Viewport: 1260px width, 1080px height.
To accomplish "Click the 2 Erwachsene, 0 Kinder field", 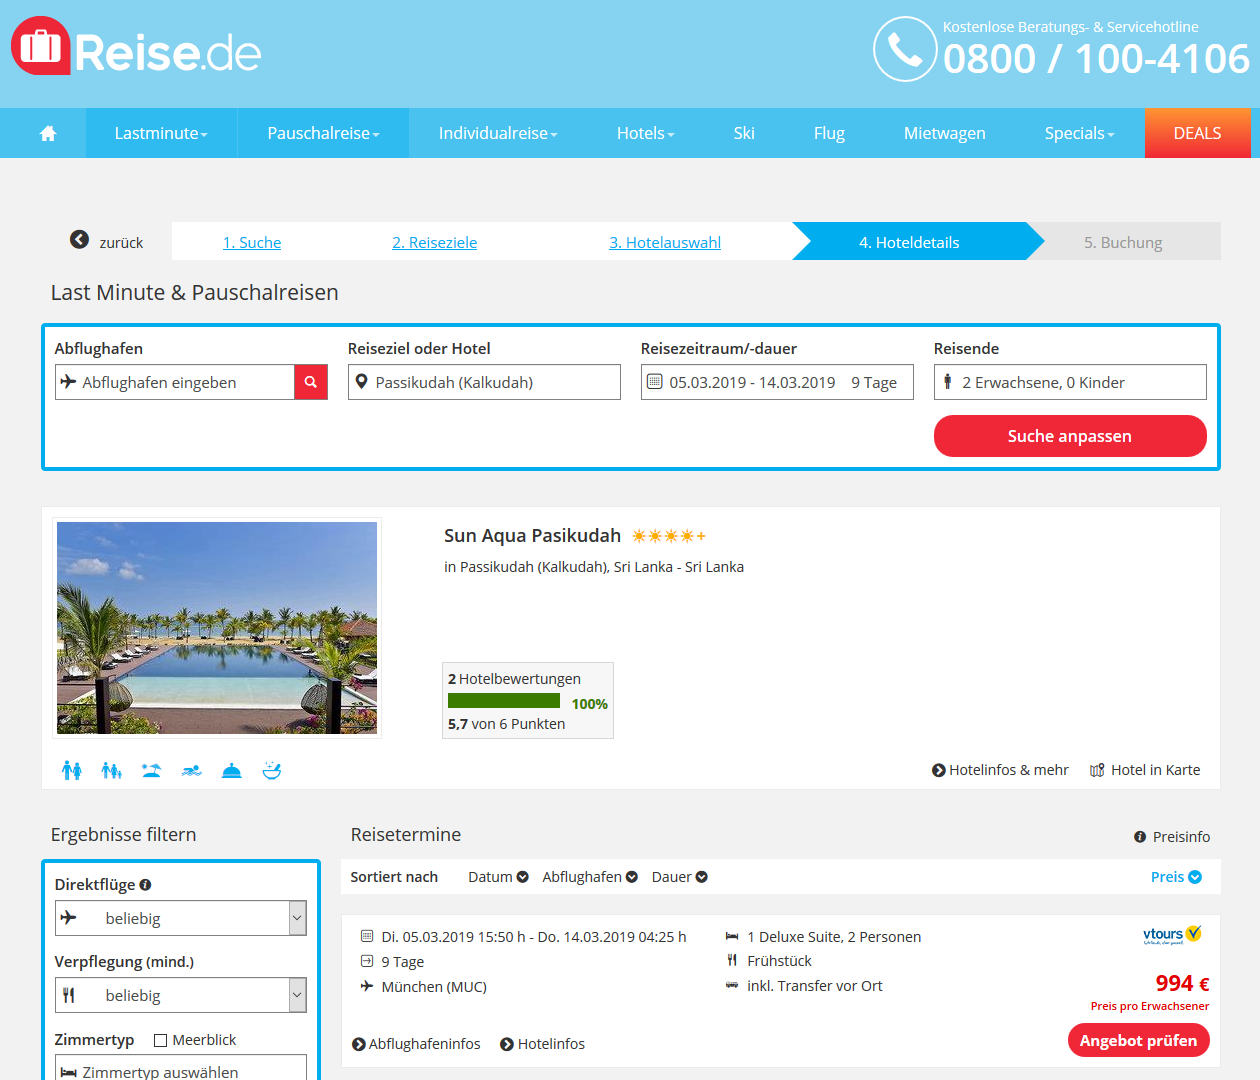I will [x=1070, y=382].
